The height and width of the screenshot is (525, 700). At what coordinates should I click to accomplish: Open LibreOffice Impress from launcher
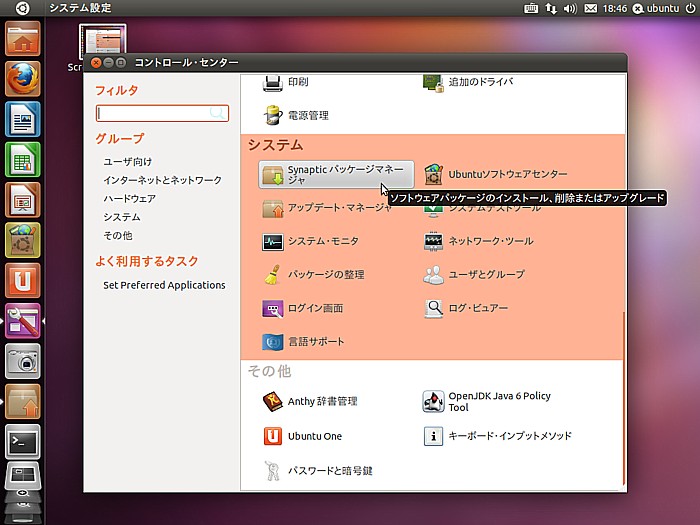22,200
